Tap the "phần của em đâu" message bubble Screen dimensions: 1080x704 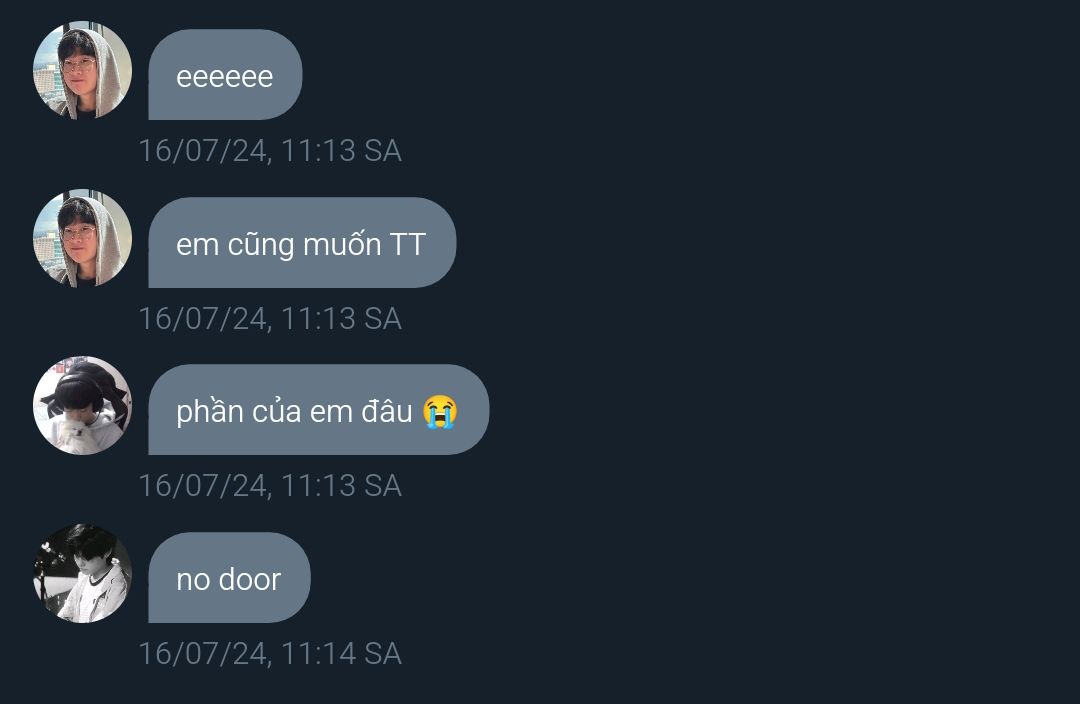point(318,410)
